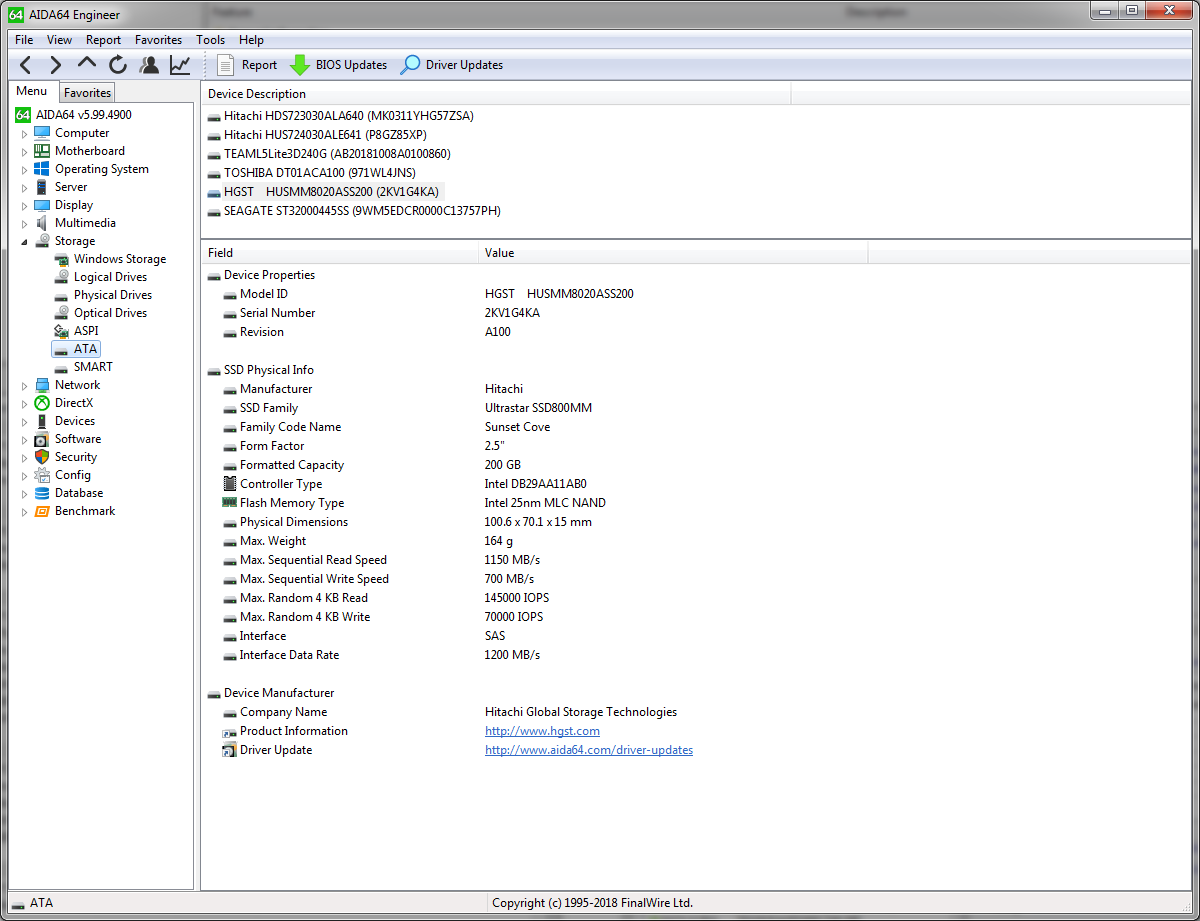Click the AIDA64 v5.99.4900 root icon
1200x921 pixels.
(23, 115)
